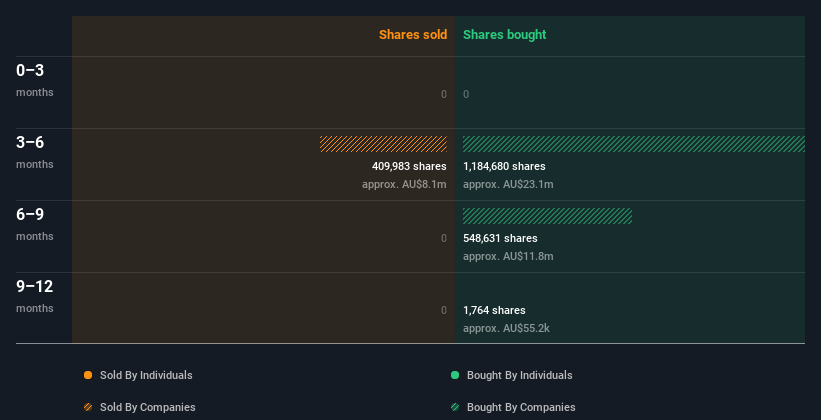Click the 548,631 shares value
The width and height of the screenshot is (821, 420).
point(500,238)
